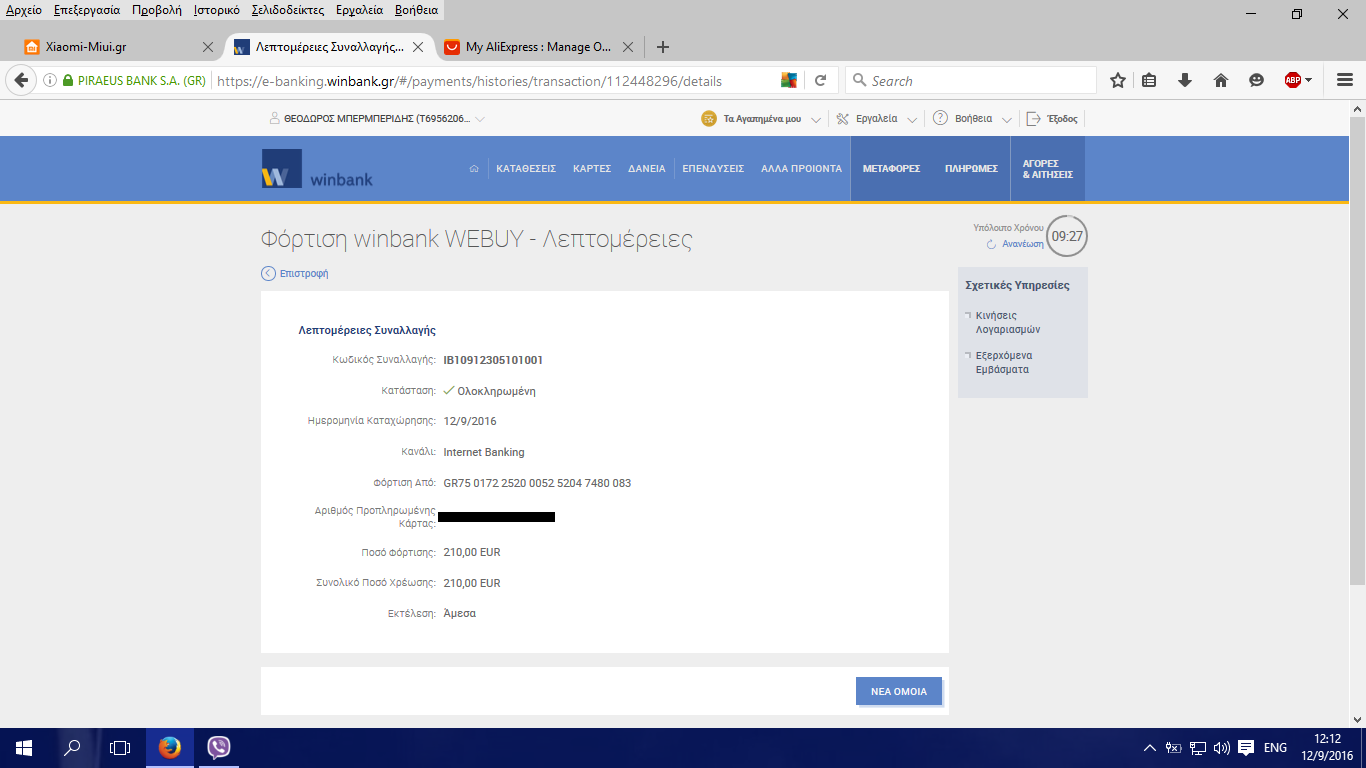Open the ΑΛΛΑ ΠΡΟΪΟΝΤΑ menu
Image resolution: width=1366 pixels, height=768 pixels.
(x=802, y=169)
